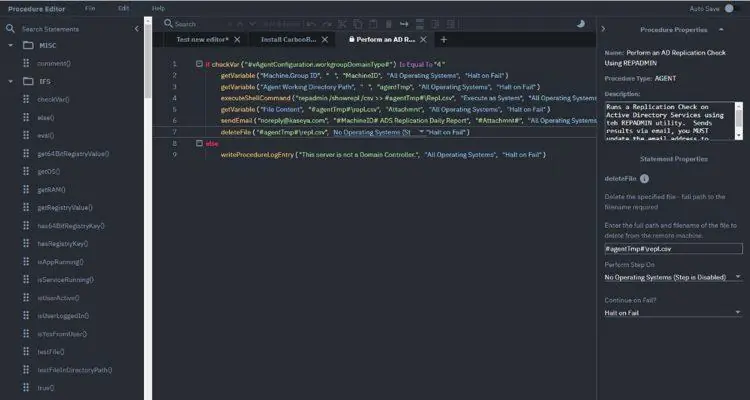The image size is (750, 400).
Task: Switch to the Test new editor tab
Action: click(202, 40)
